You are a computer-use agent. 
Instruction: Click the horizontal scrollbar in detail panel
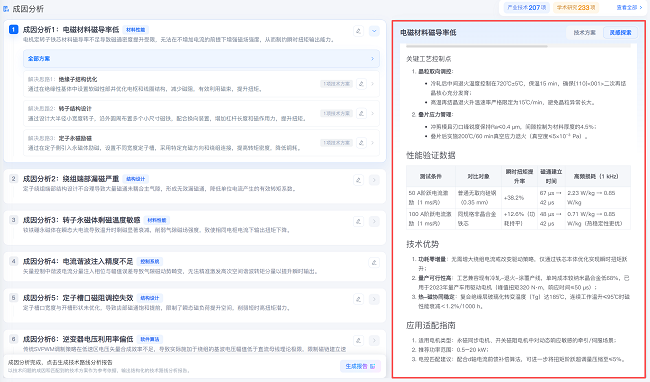click(x=477, y=46)
